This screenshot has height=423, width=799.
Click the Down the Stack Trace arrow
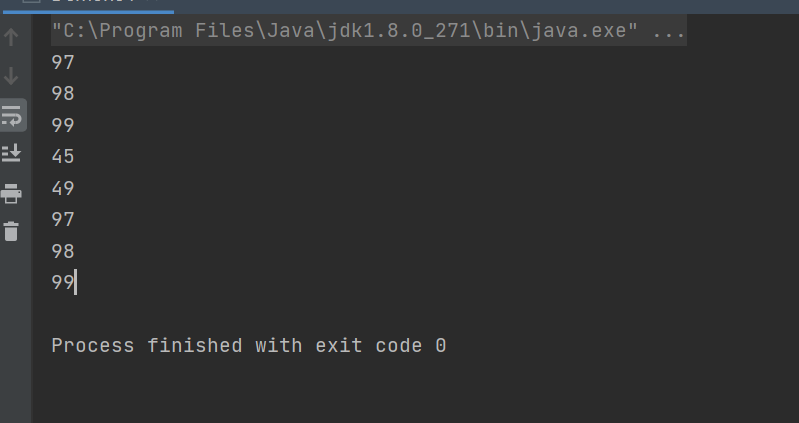tap(11, 76)
